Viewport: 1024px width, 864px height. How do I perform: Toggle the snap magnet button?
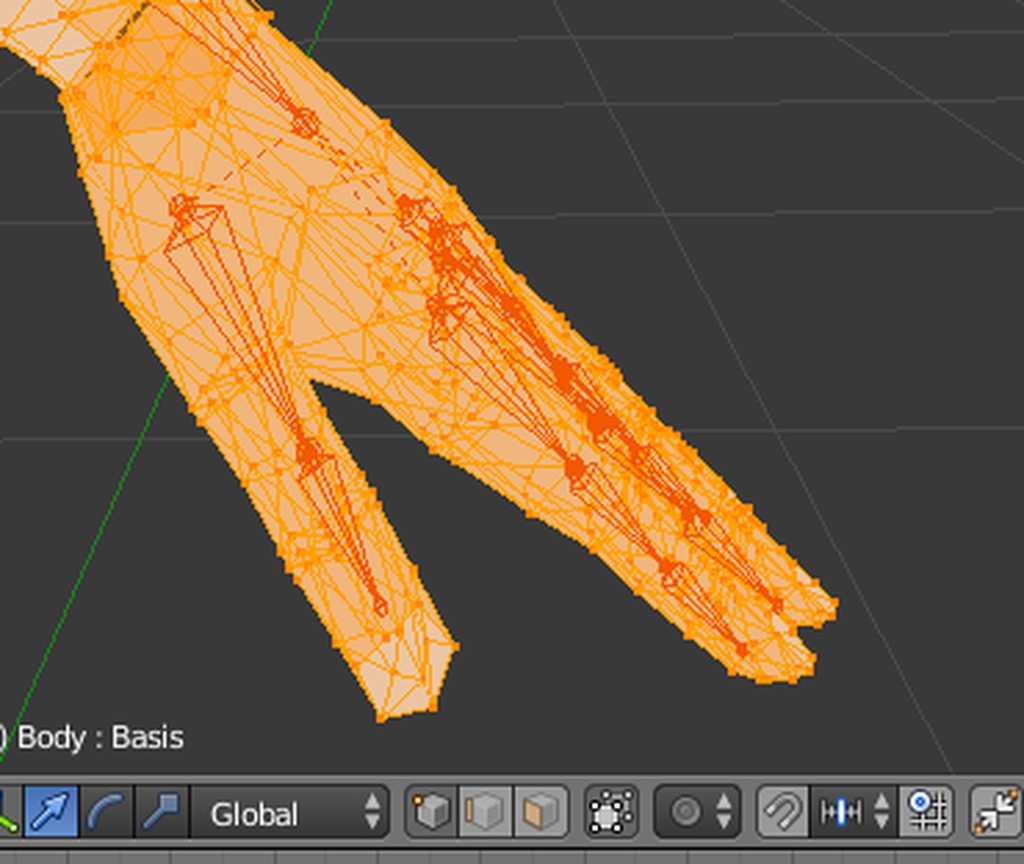point(782,812)
